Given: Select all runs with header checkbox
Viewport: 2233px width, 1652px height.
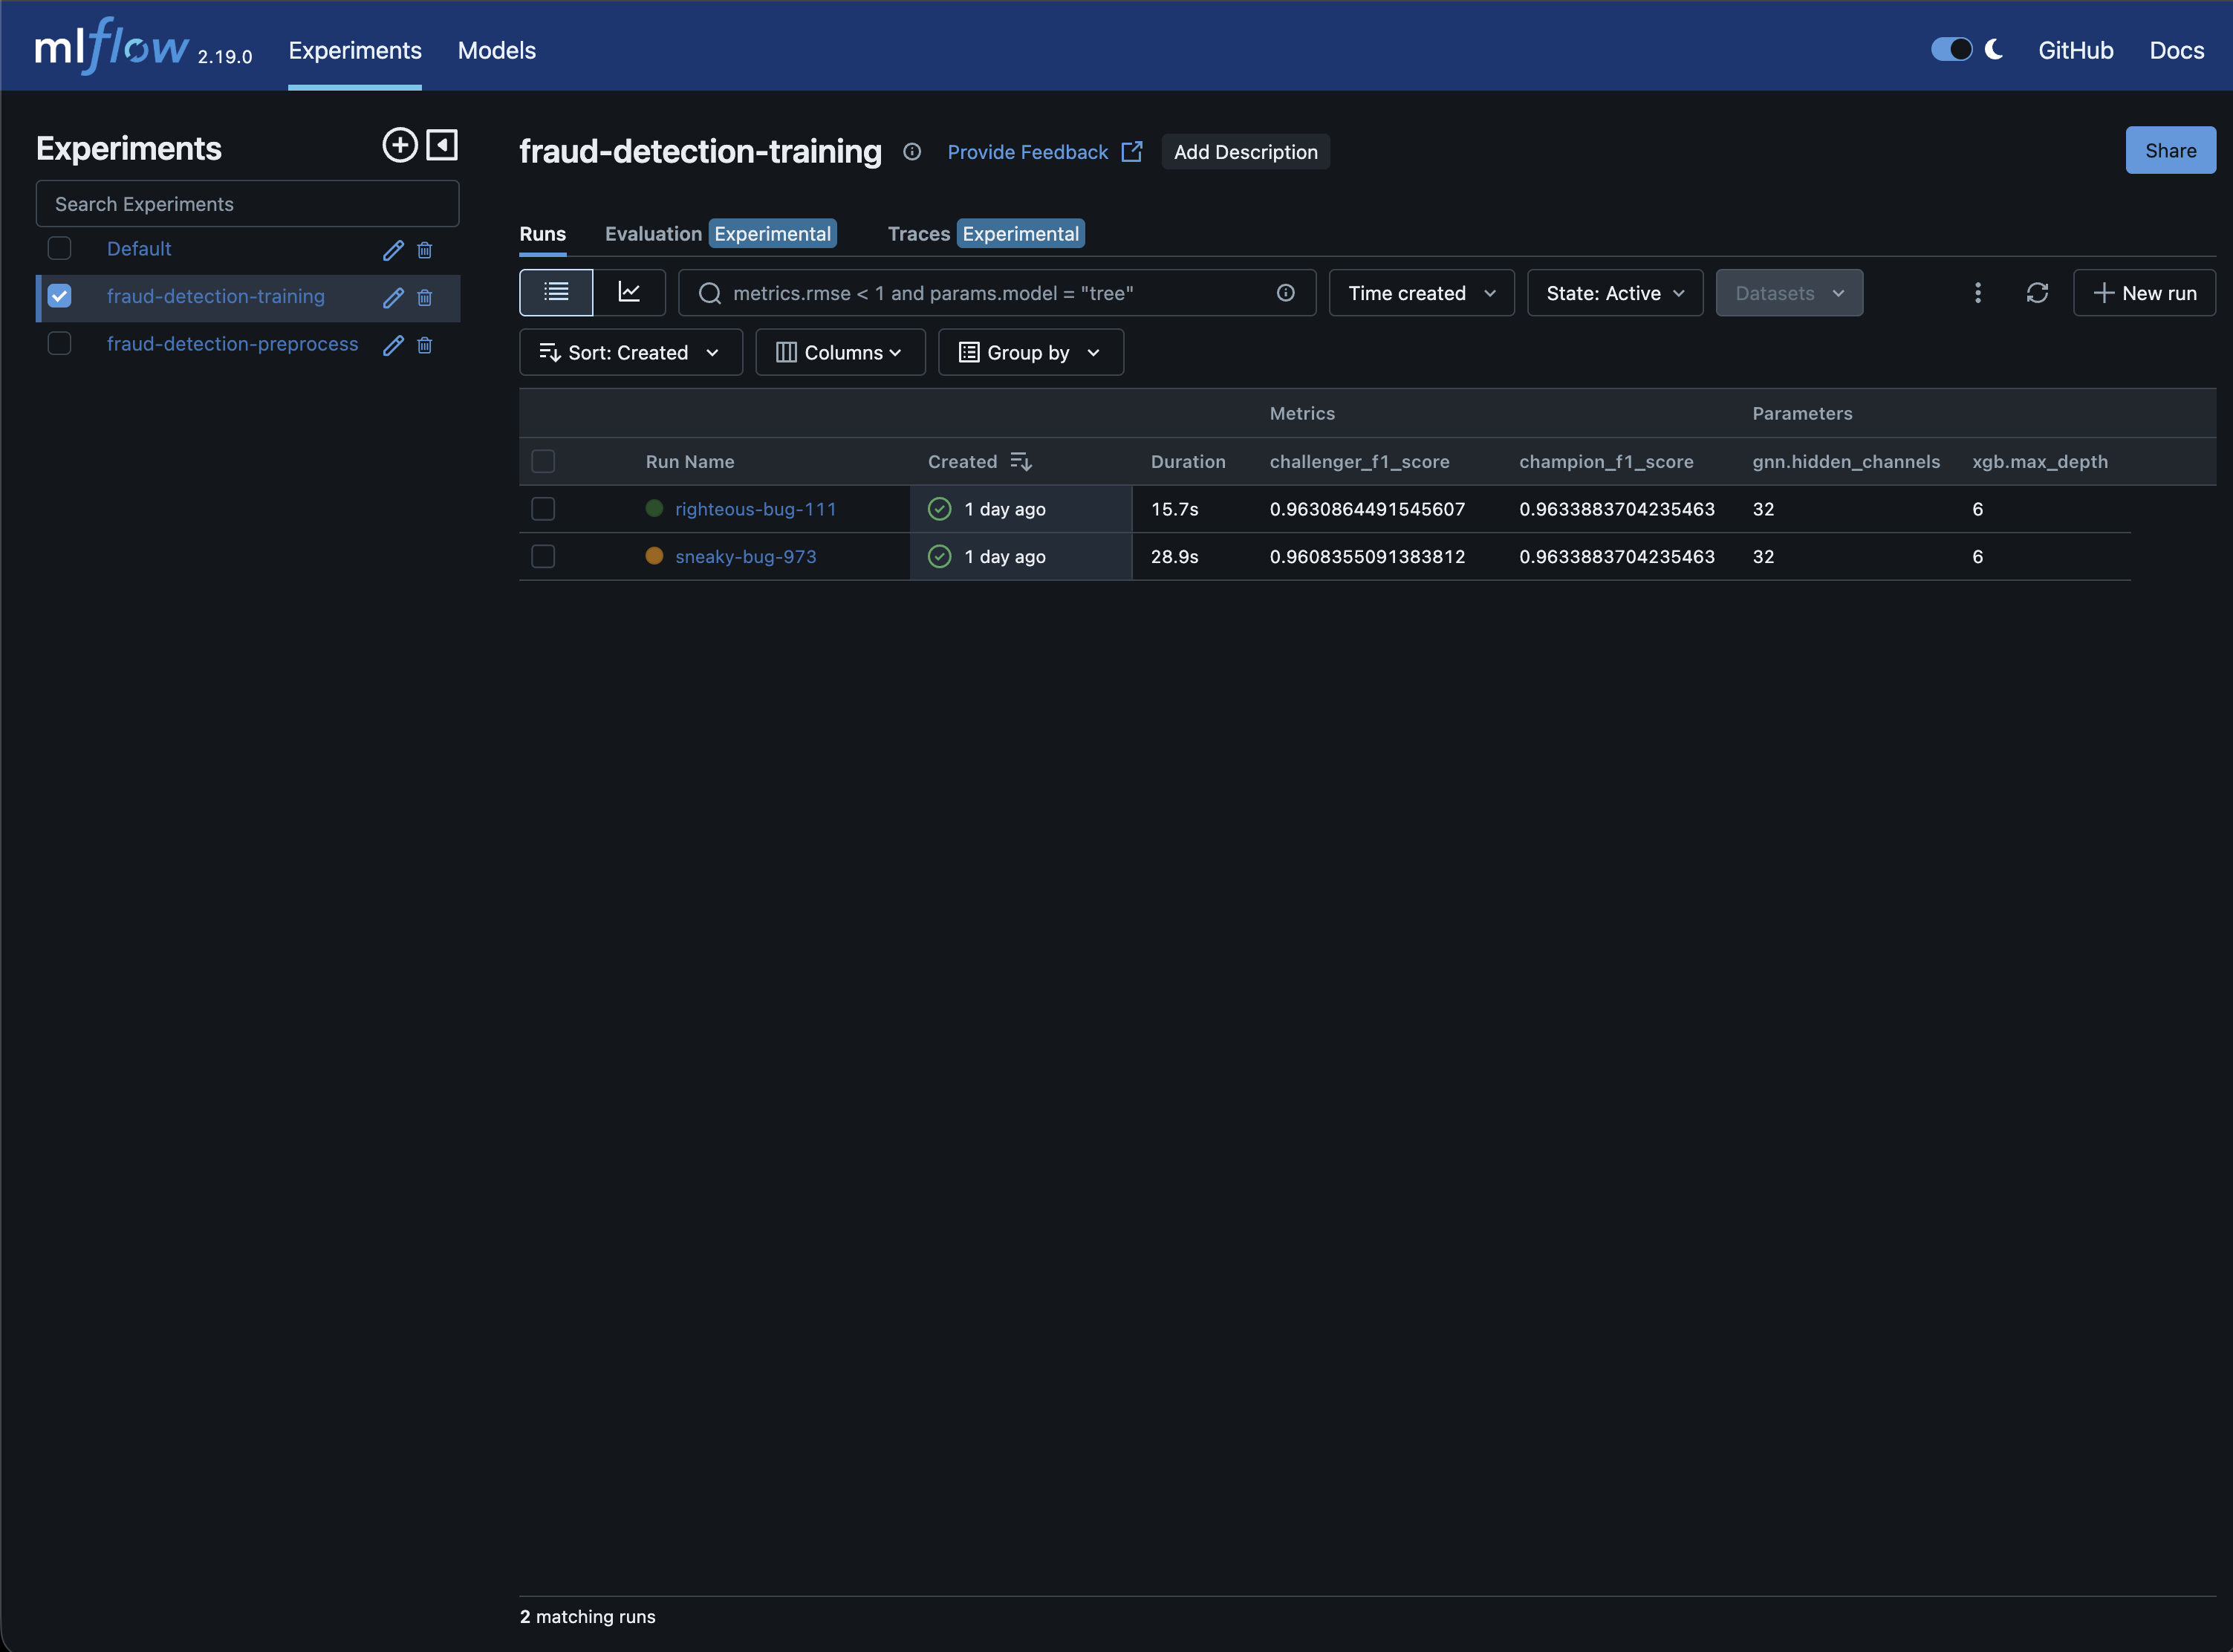Looking at the screenshot, I should [x=543, y=461].
